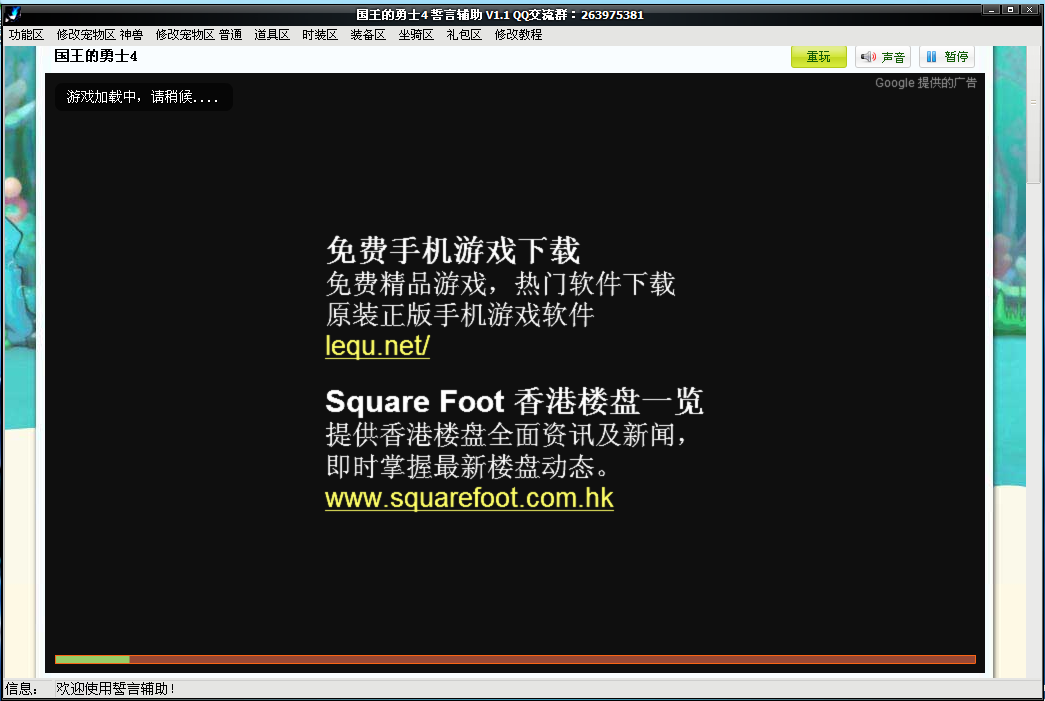The image size is (1045, 701).
Task: Minimize the 誓言辅助 window
Action: pos(991,9)
